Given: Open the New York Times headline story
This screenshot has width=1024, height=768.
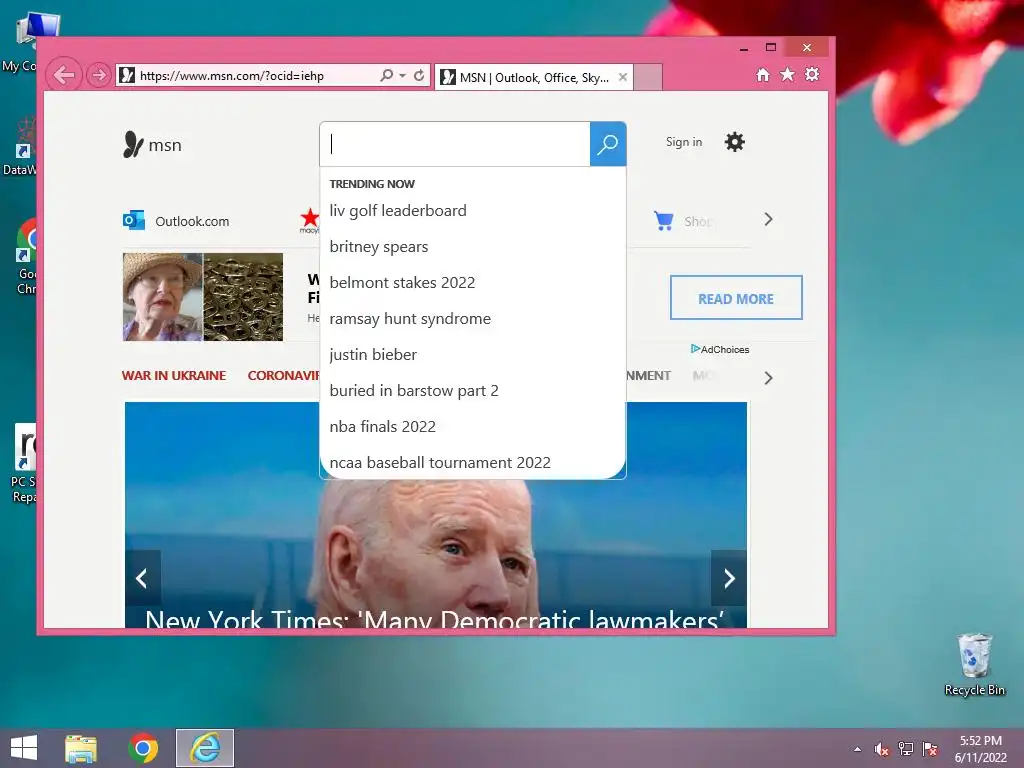Looking at the screenshot, I should coord(434,618).
